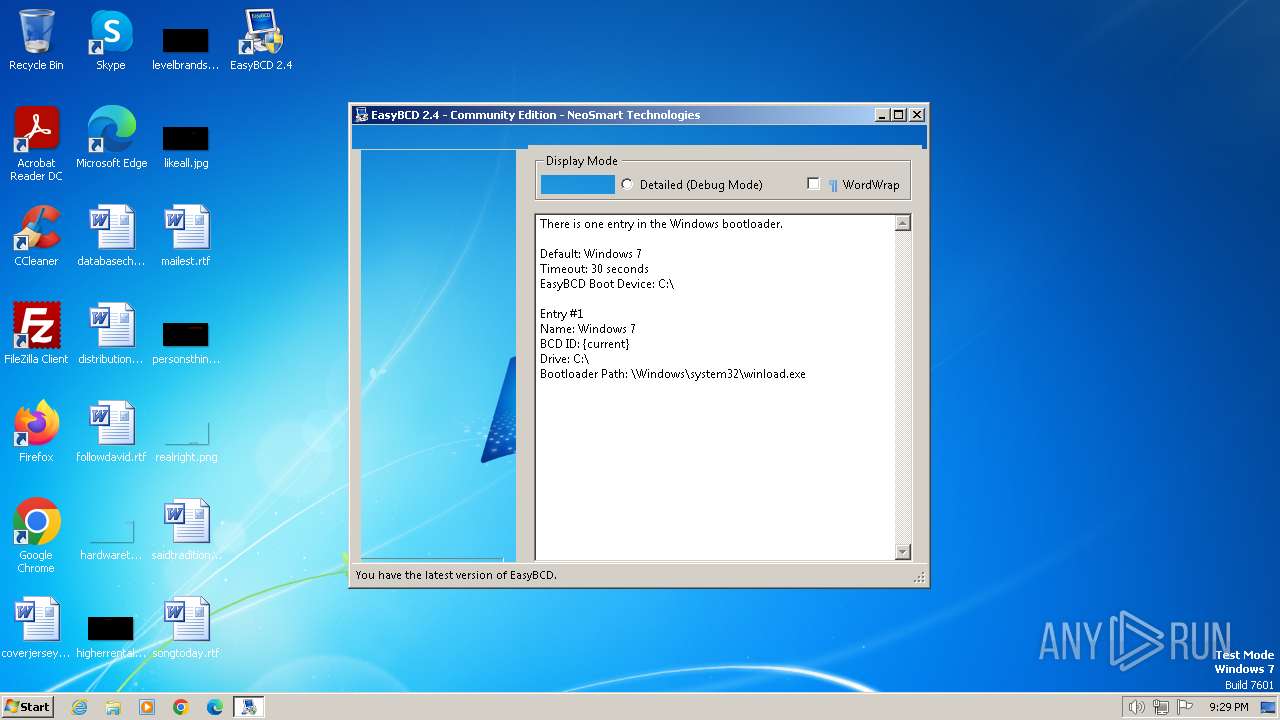Open Google Chrome from the taskbar
This screenshot has width=1280, height=720.
(181, 707)
